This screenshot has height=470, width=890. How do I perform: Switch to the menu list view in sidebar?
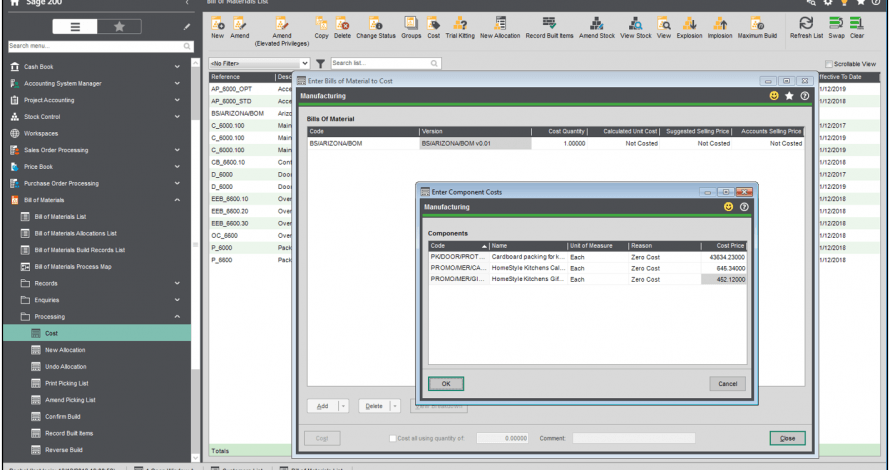point(75,27)
